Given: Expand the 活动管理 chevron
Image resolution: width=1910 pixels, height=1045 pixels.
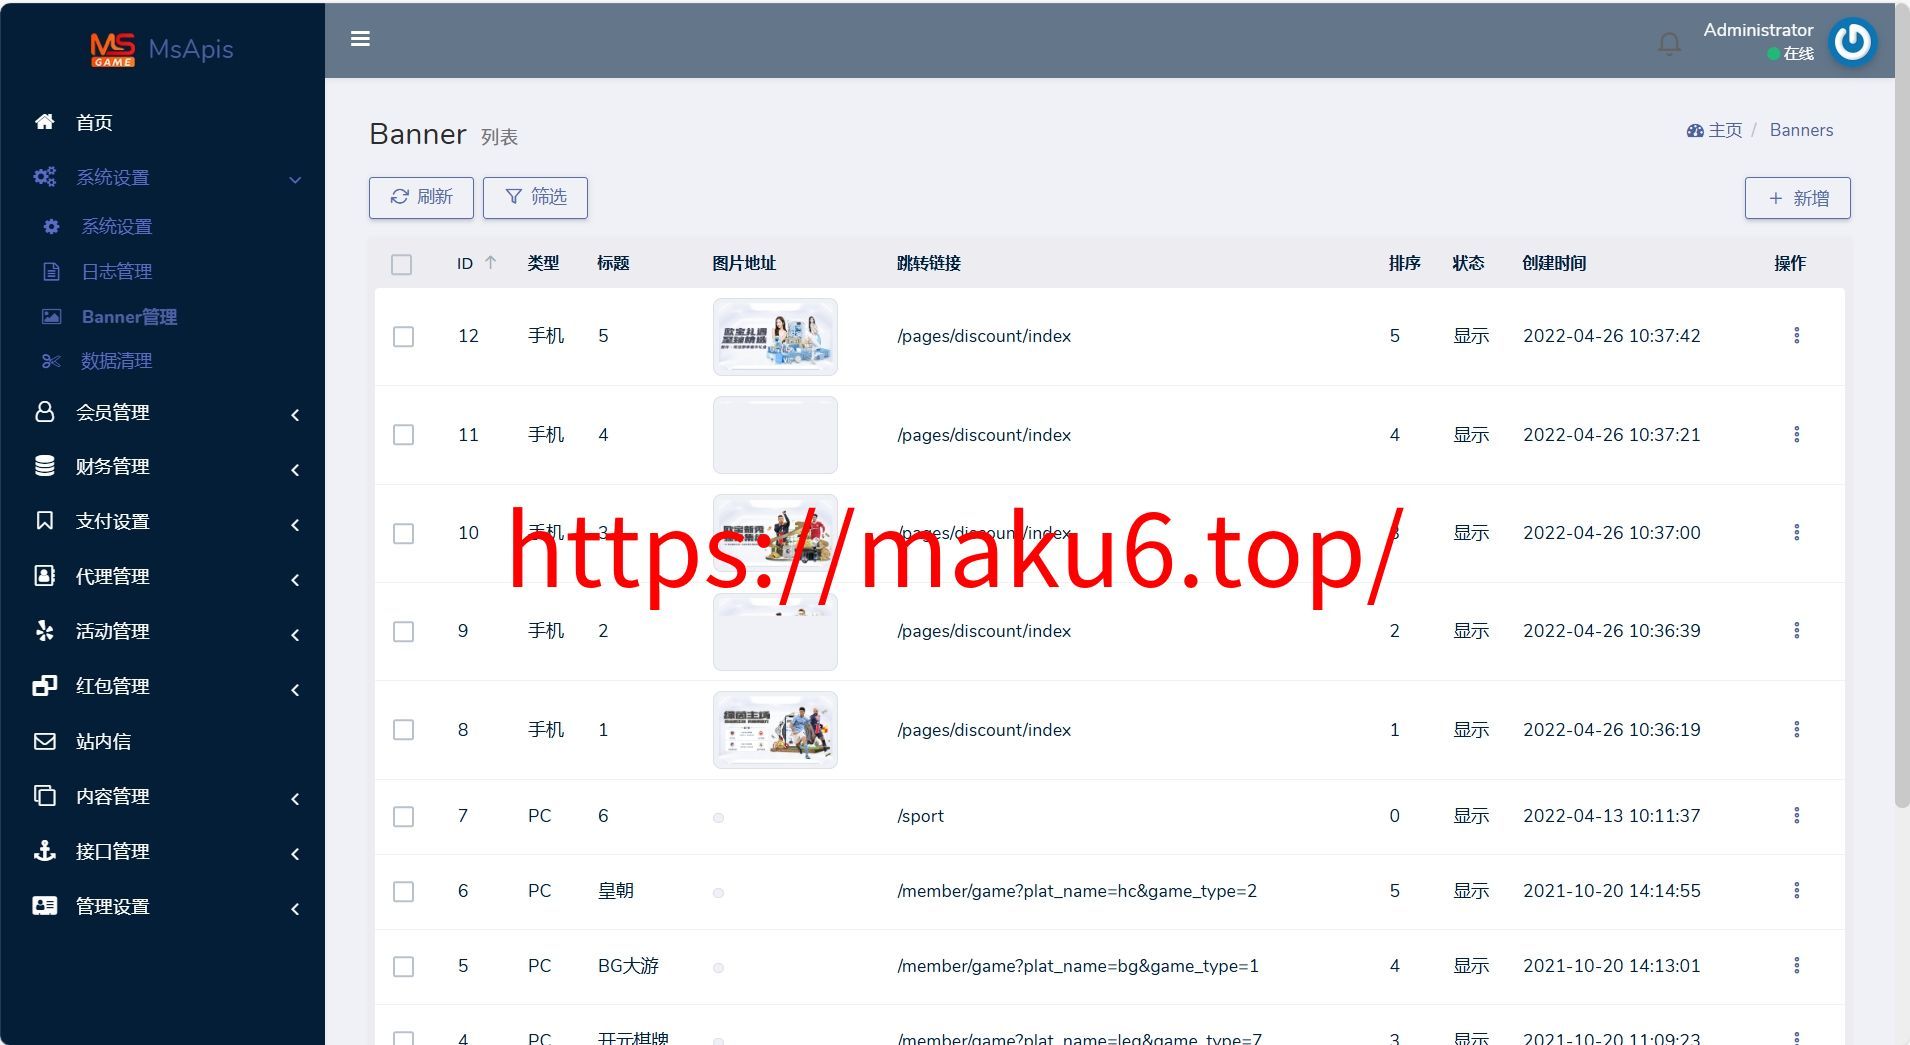Looking at the screenshot, I should point(295,634).
